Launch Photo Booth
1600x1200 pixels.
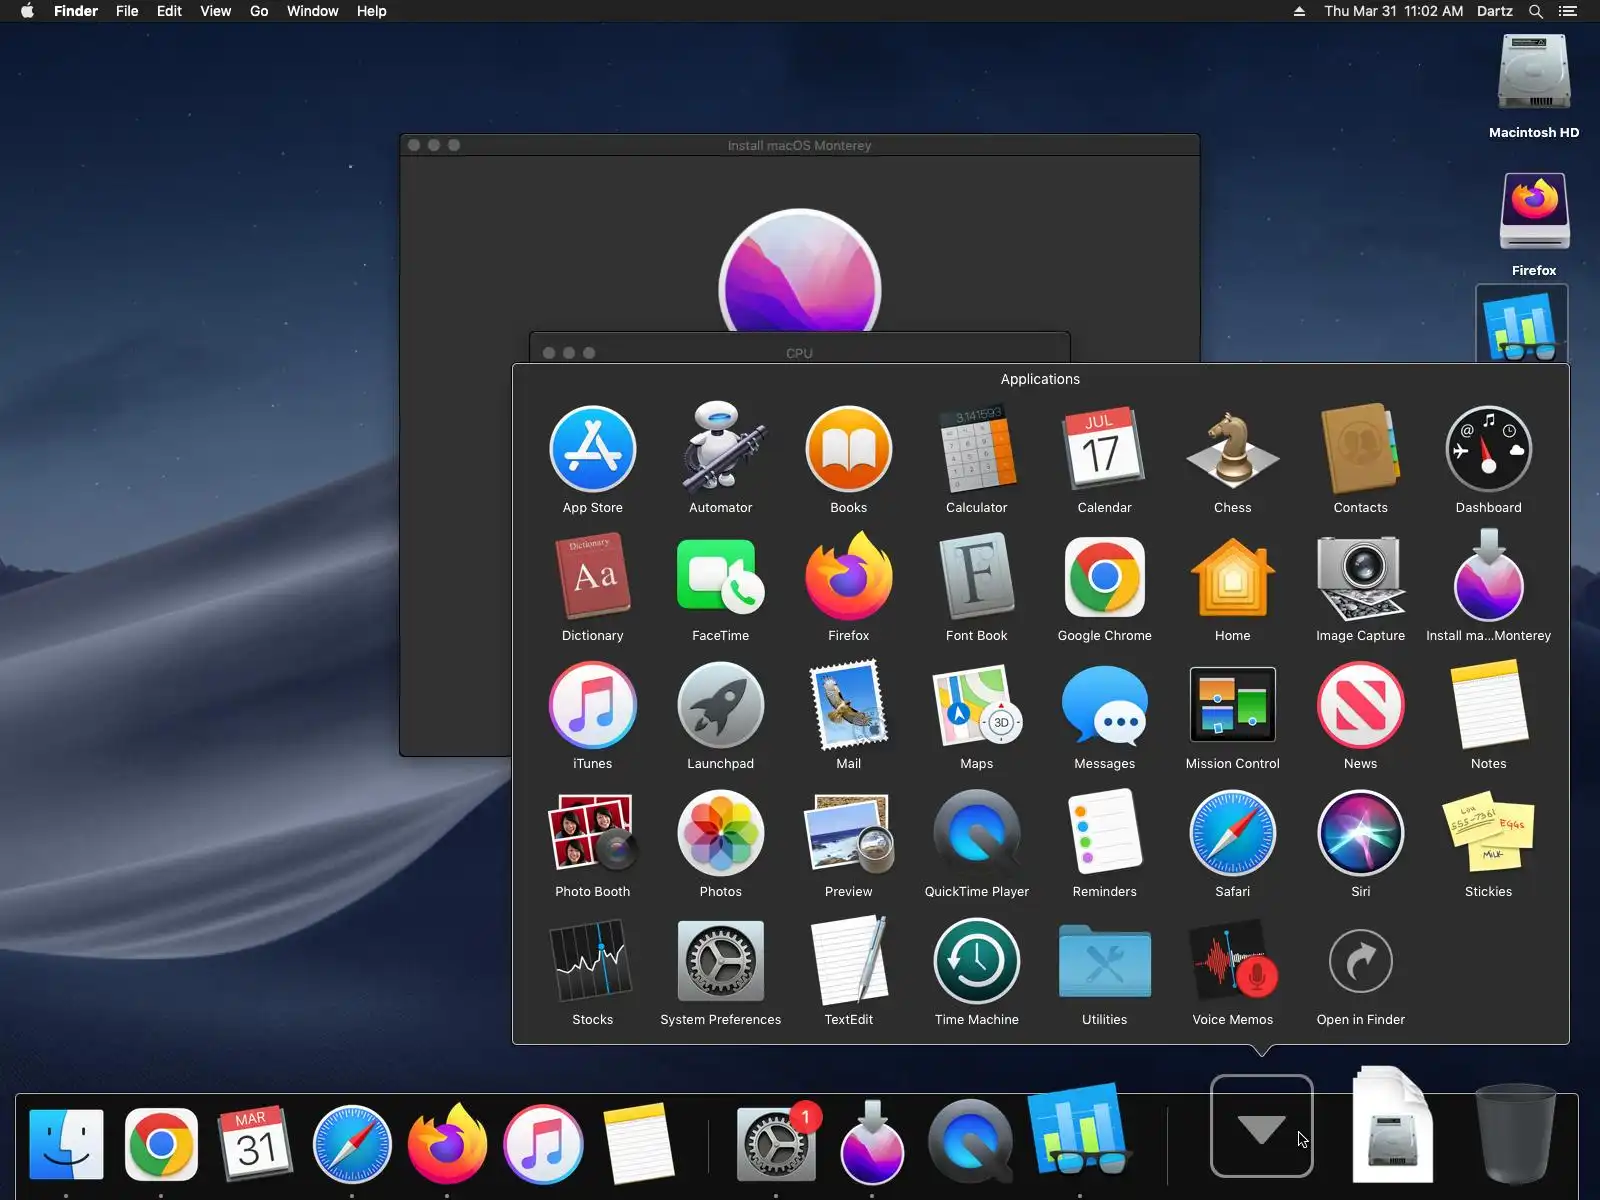point(592,833)
